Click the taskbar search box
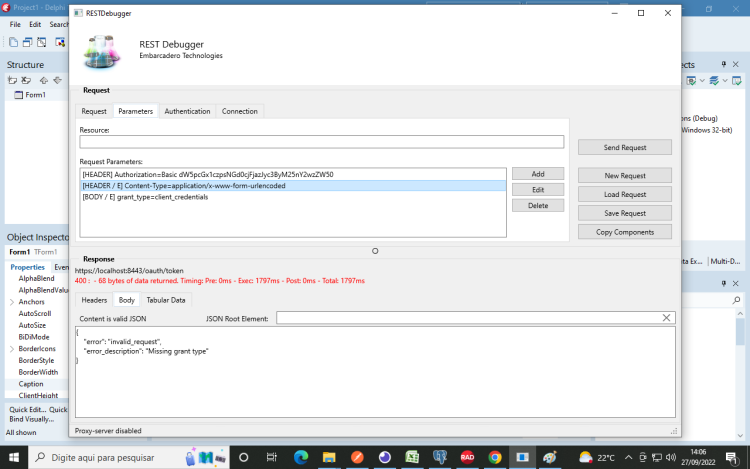The image size is (750, 469). click(x=129, y=458)
